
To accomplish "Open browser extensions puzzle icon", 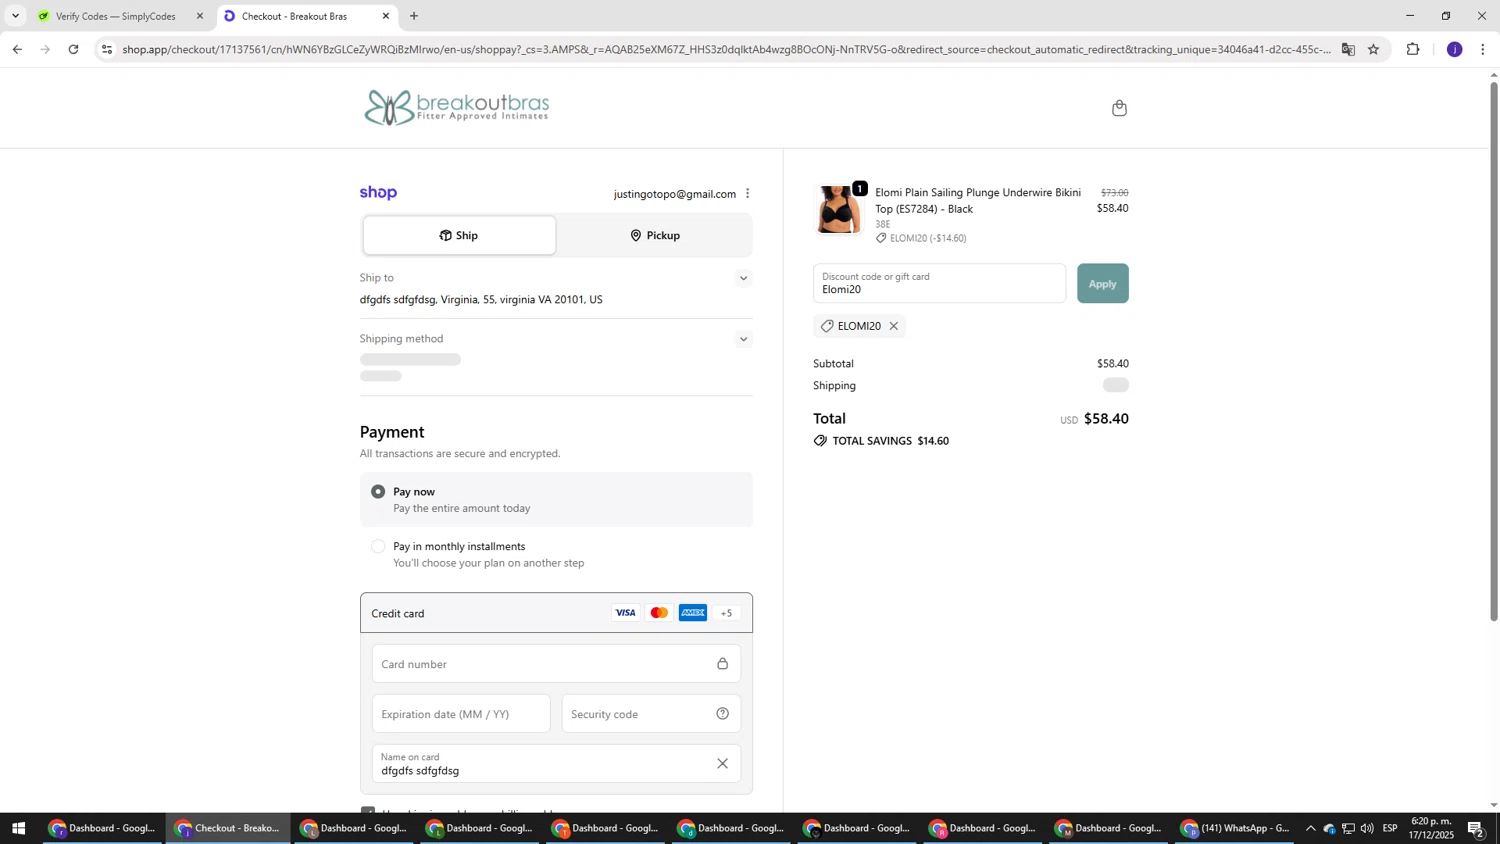I will (x=1413, y=49).
